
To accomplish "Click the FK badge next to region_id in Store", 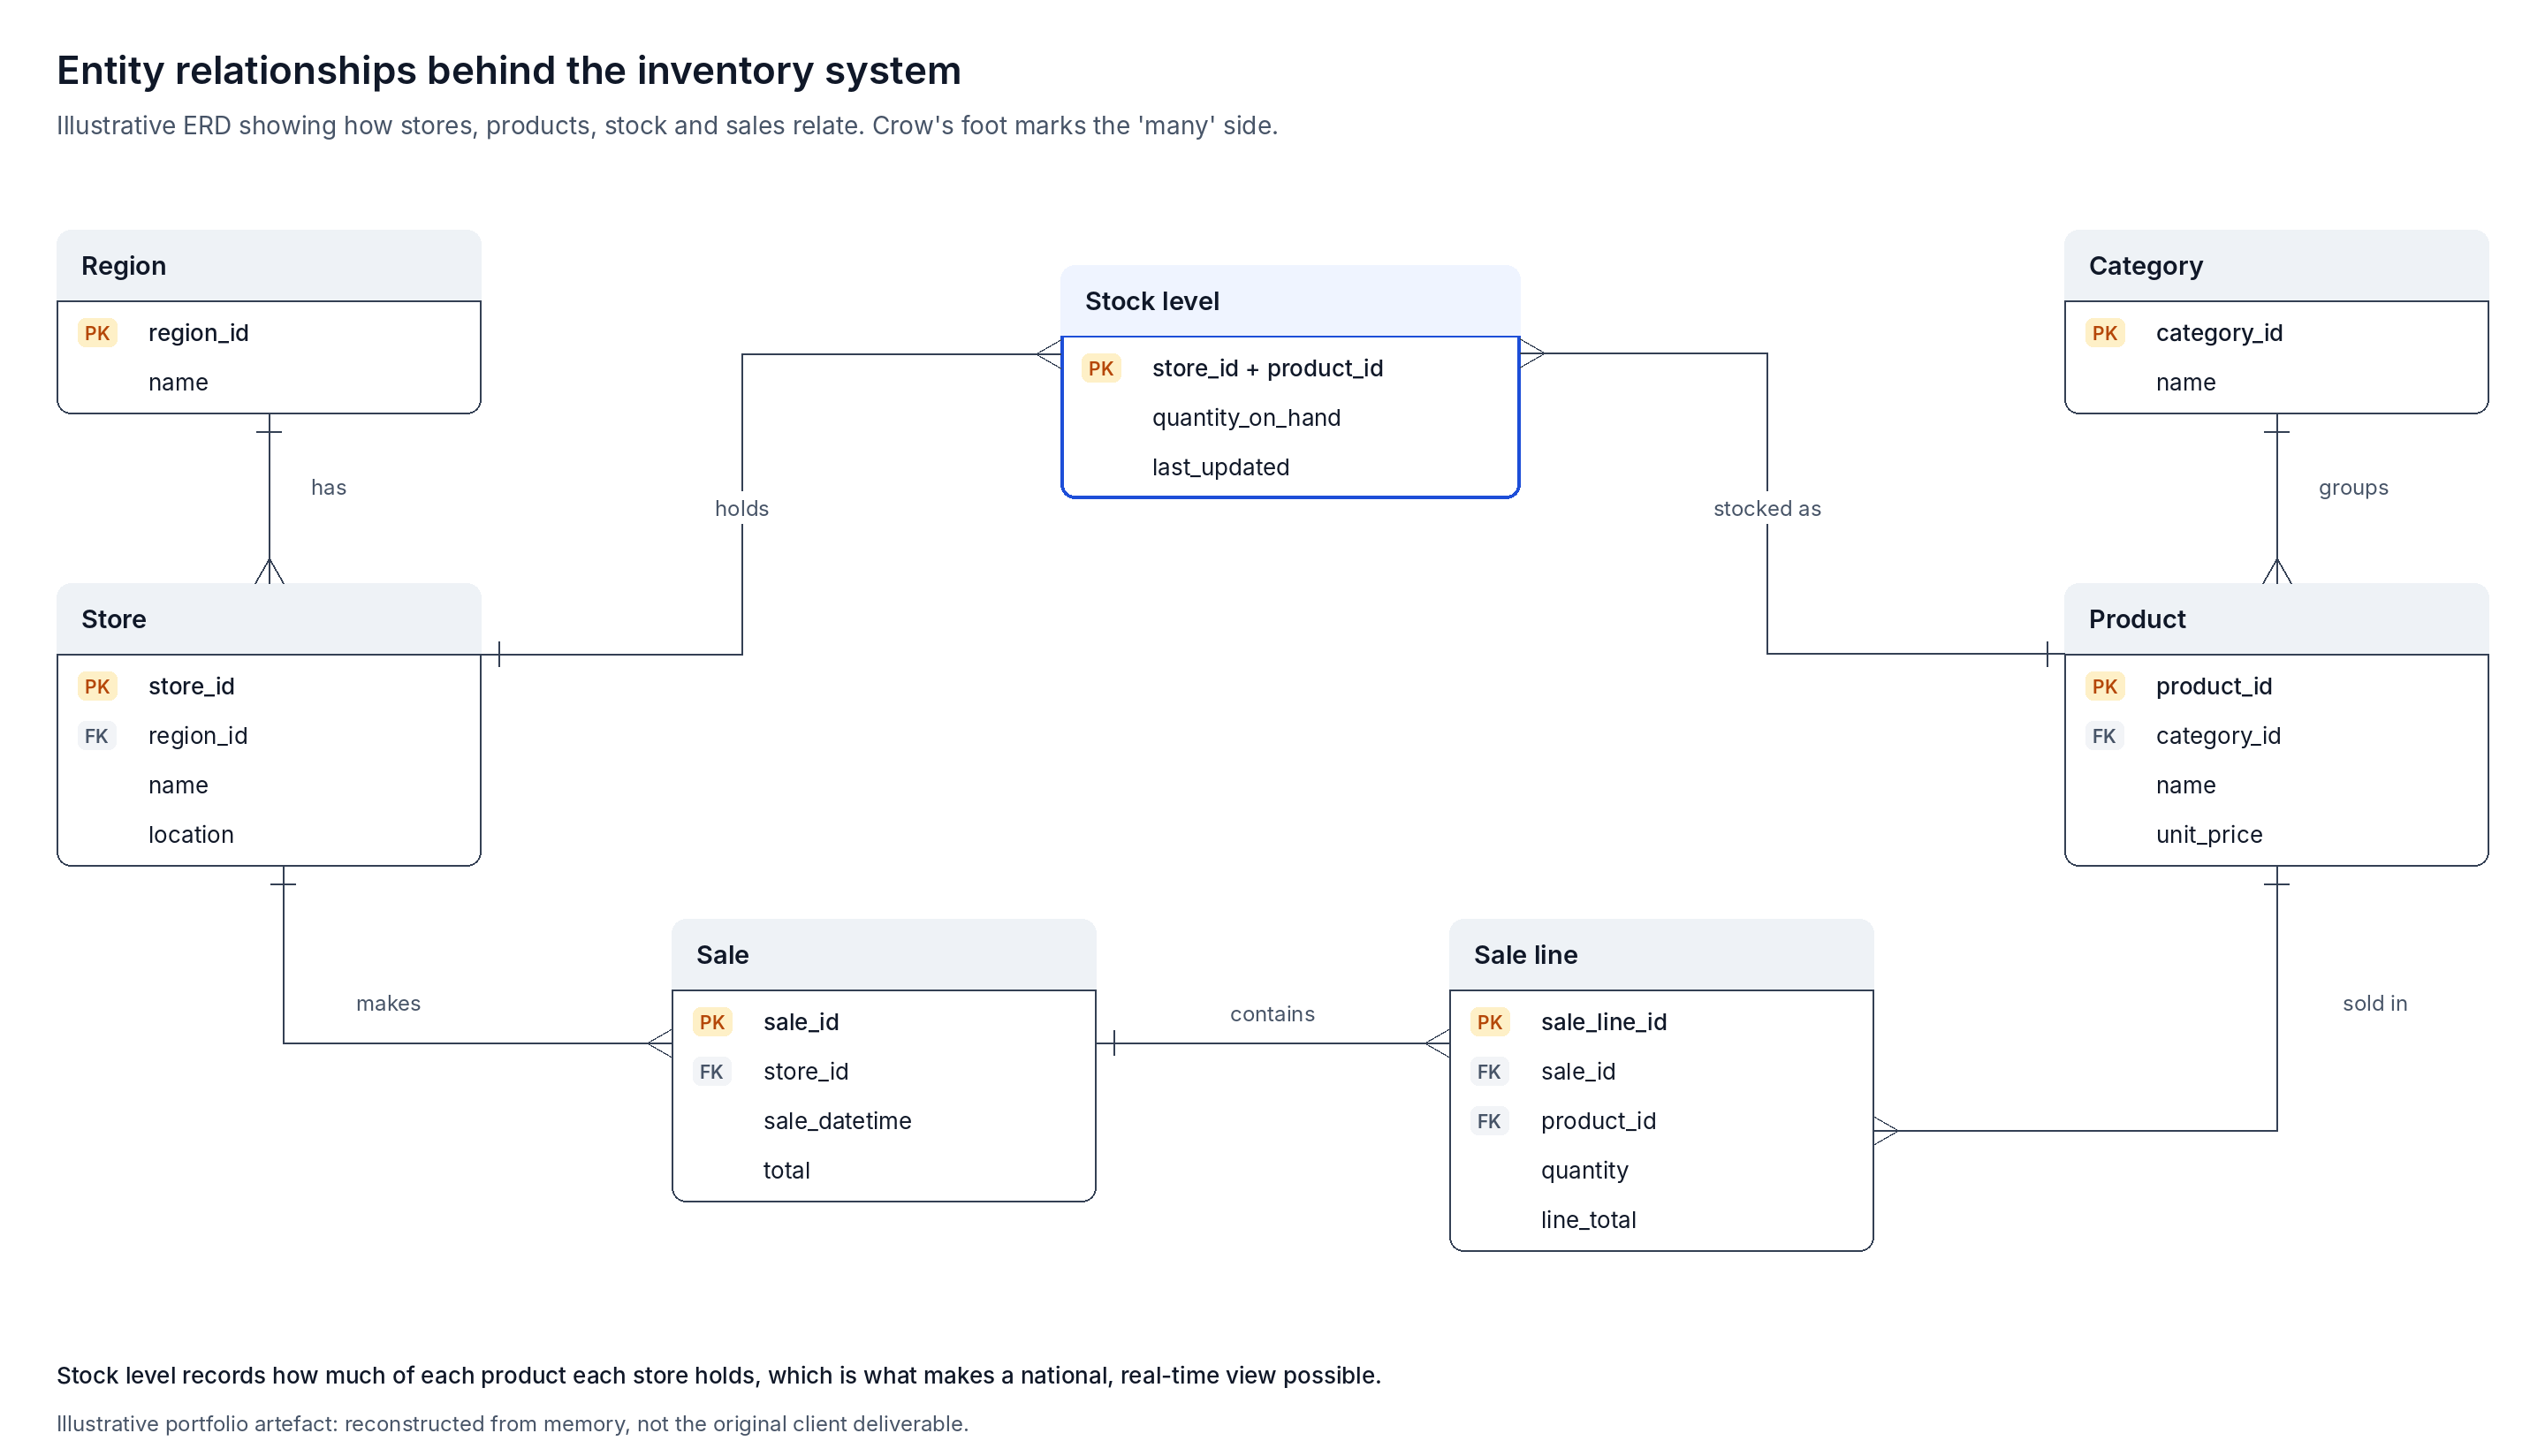I will click(97, 736).
